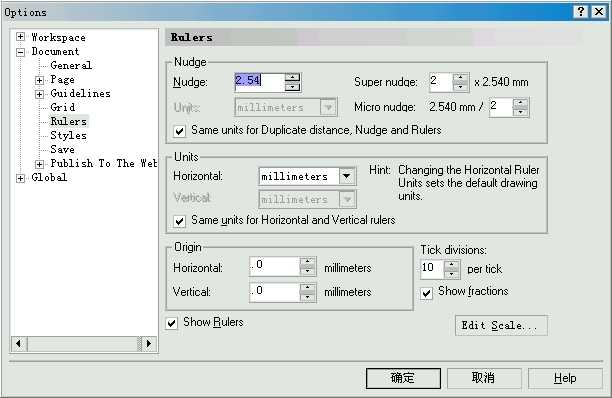
Task: Open the Edit Scale dialog button
Action: [501, 325]
